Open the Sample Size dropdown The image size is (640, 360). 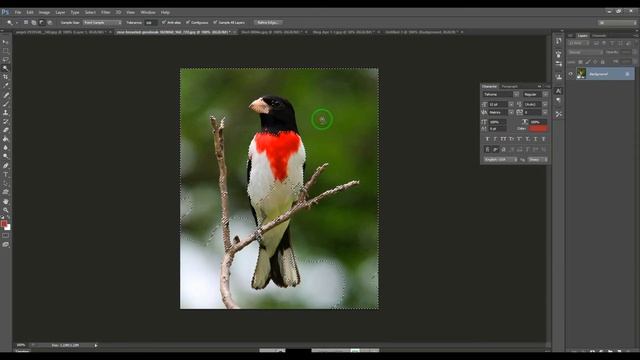[x=102, y=22]
